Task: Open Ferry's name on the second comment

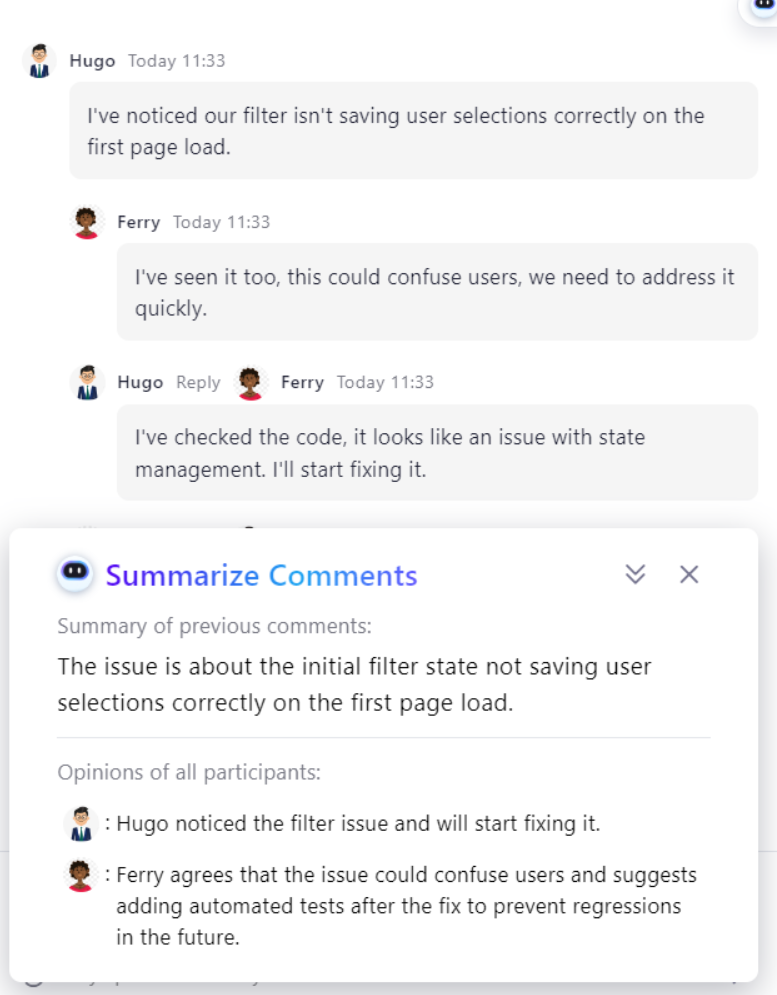Action: coord(138,222)
